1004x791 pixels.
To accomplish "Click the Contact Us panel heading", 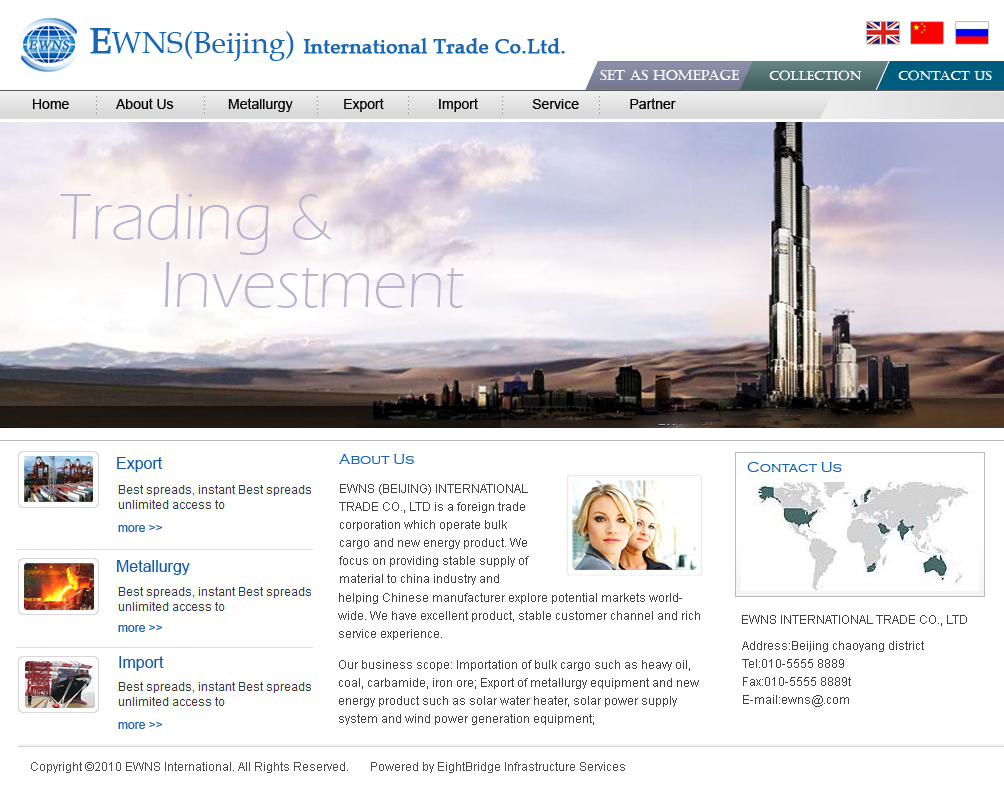I will pyautogui.click(x=795, y=468).
